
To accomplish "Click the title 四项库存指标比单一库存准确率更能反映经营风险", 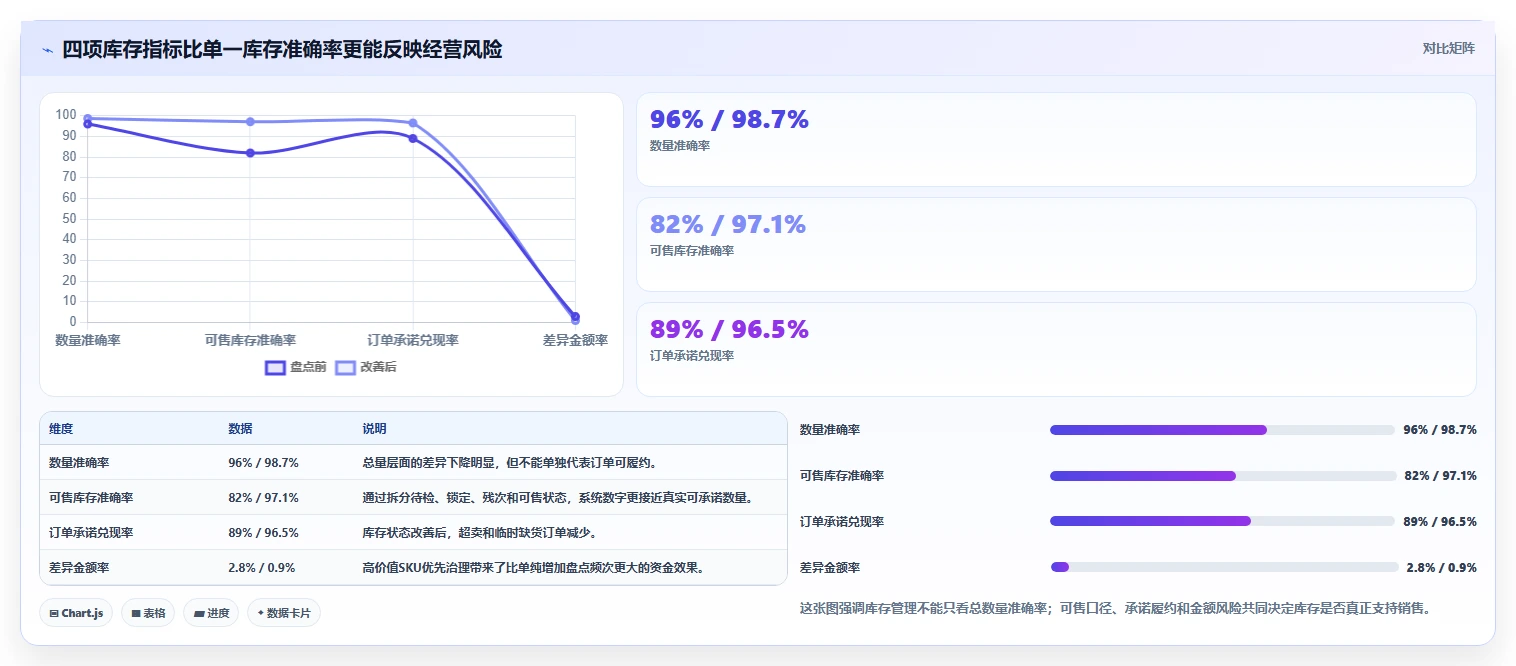I will pyautogui.click(x=282, y=49).
